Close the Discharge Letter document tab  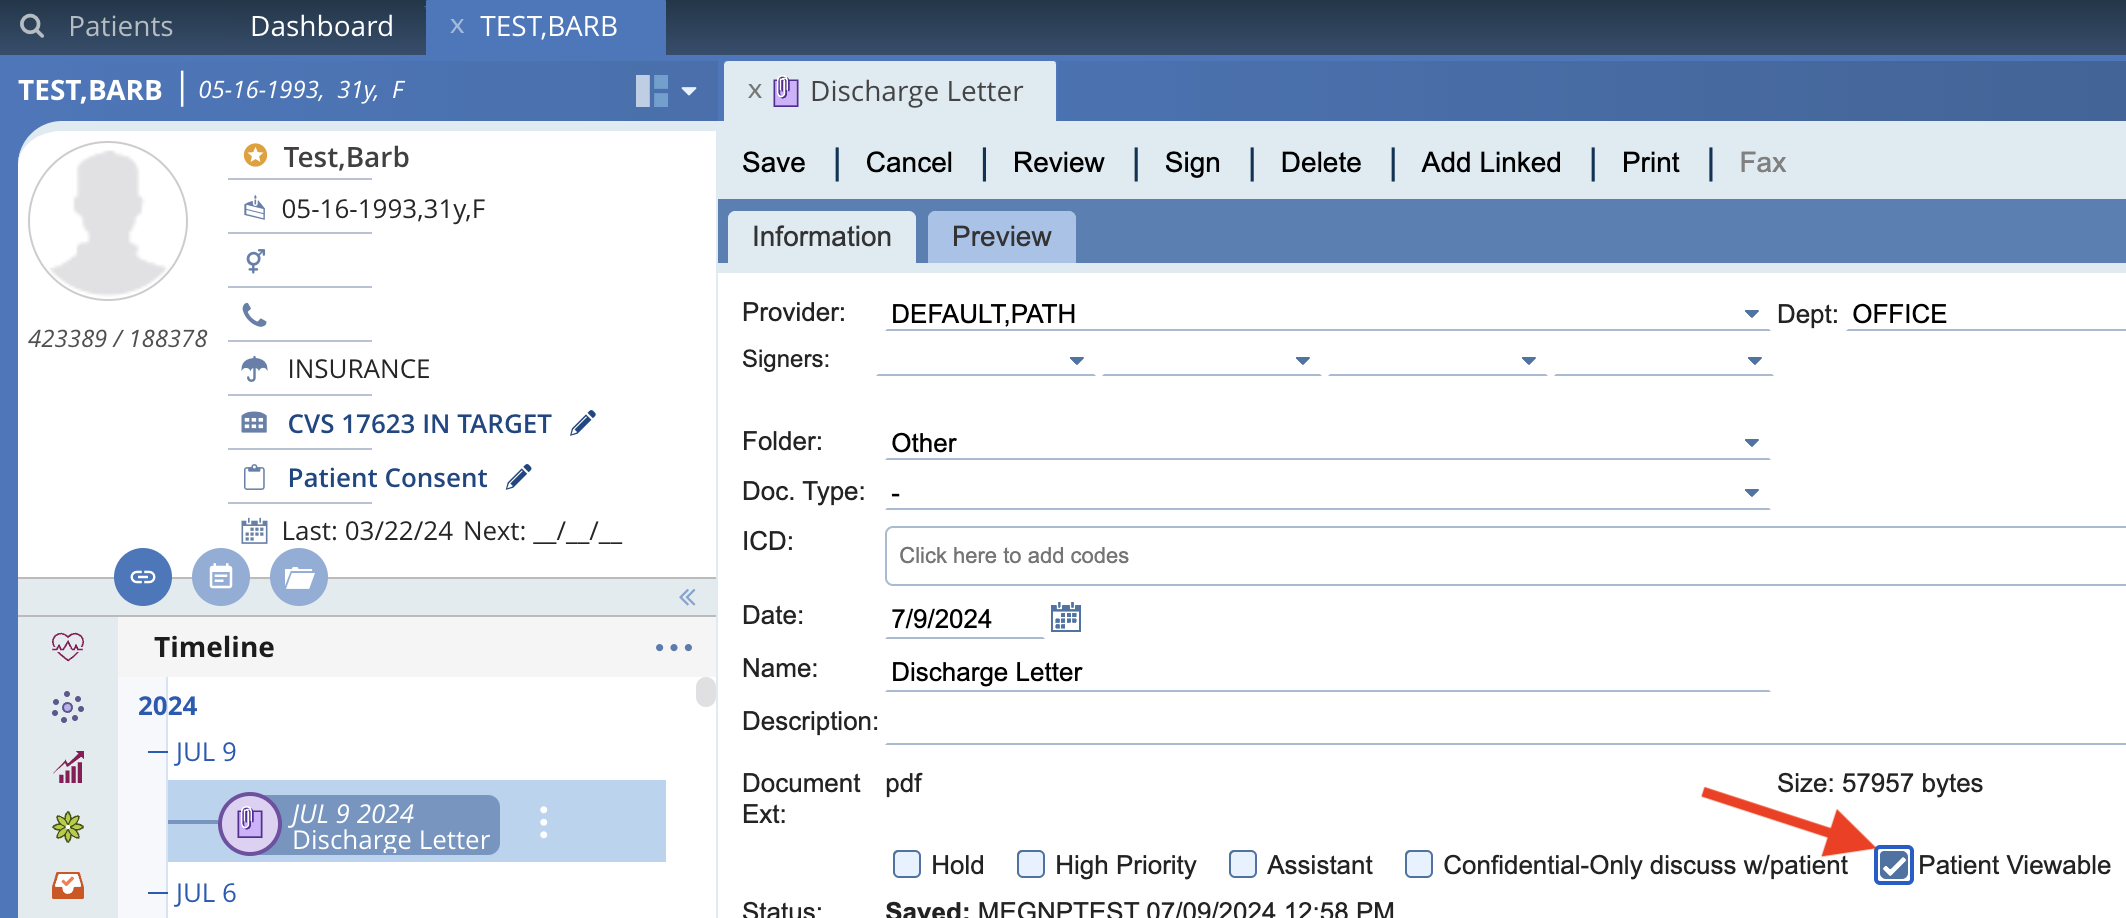[755, 91]
